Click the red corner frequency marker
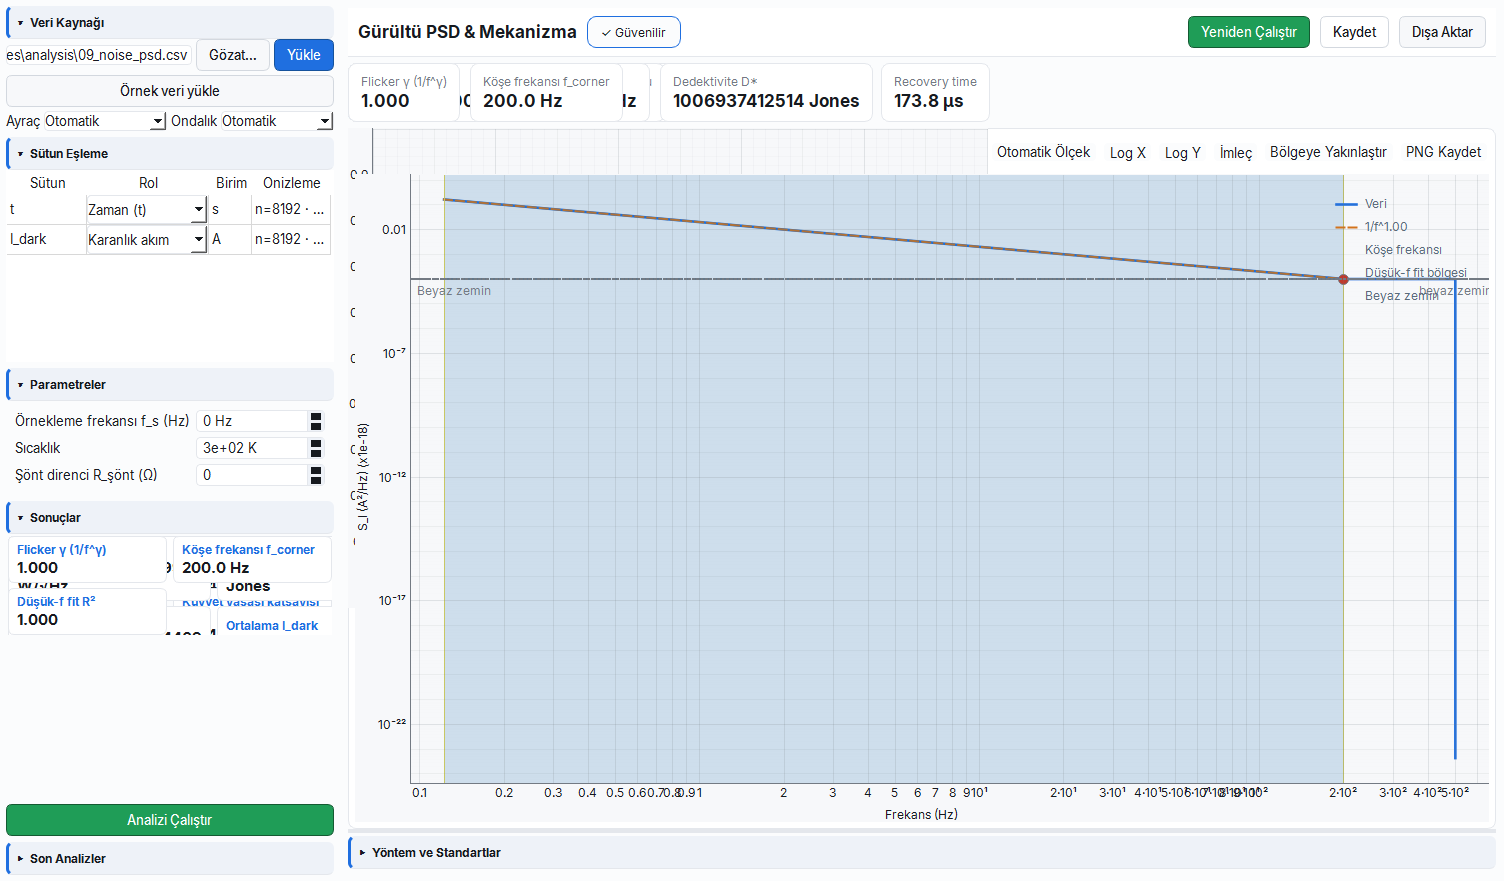The height and width of the screenshot is (881, 1504). point(1343,279)
